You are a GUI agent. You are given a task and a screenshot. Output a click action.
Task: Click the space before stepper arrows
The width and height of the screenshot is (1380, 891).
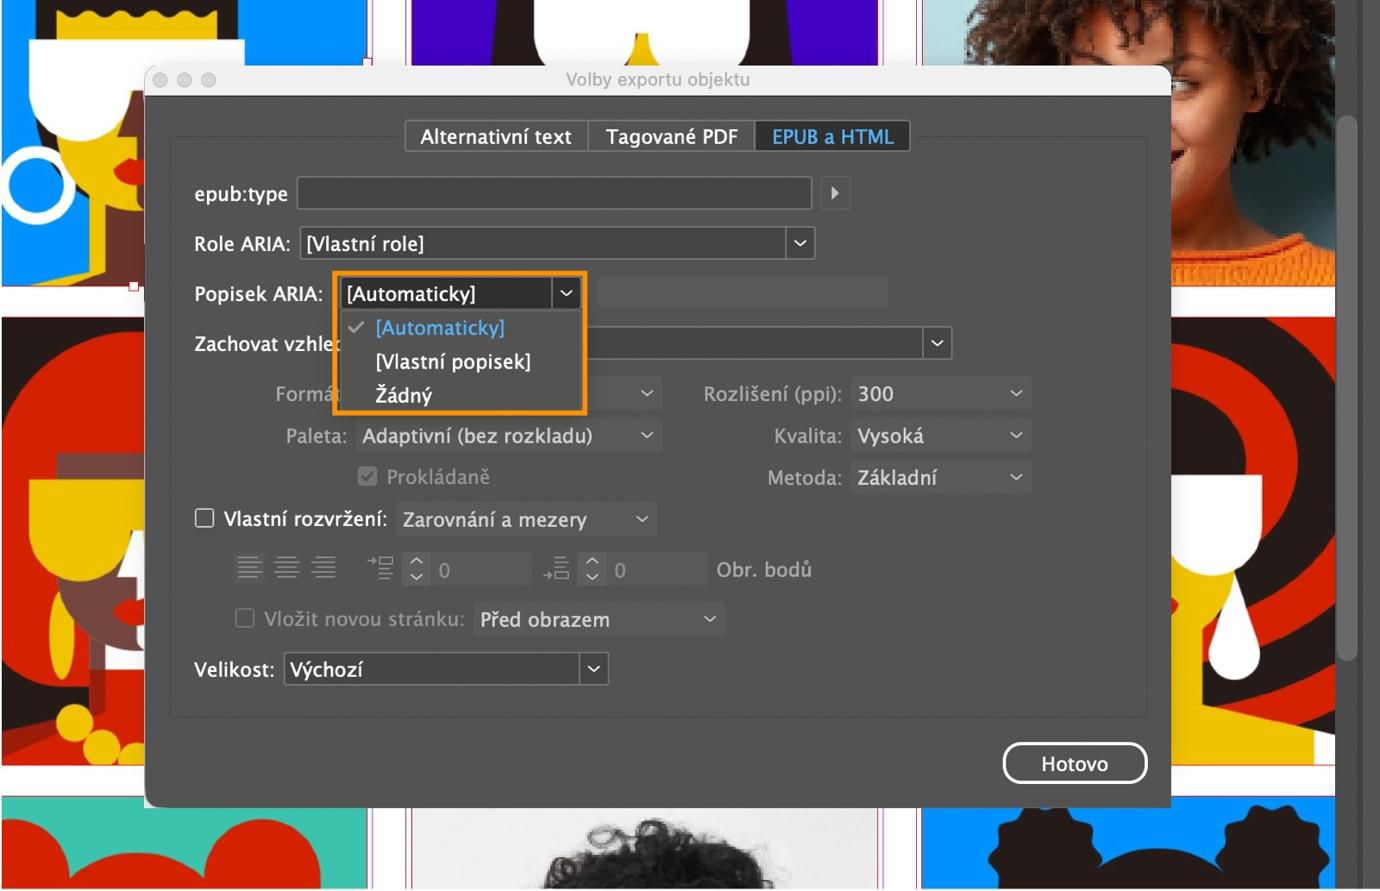pyautogui.click(x=416, y=570)
